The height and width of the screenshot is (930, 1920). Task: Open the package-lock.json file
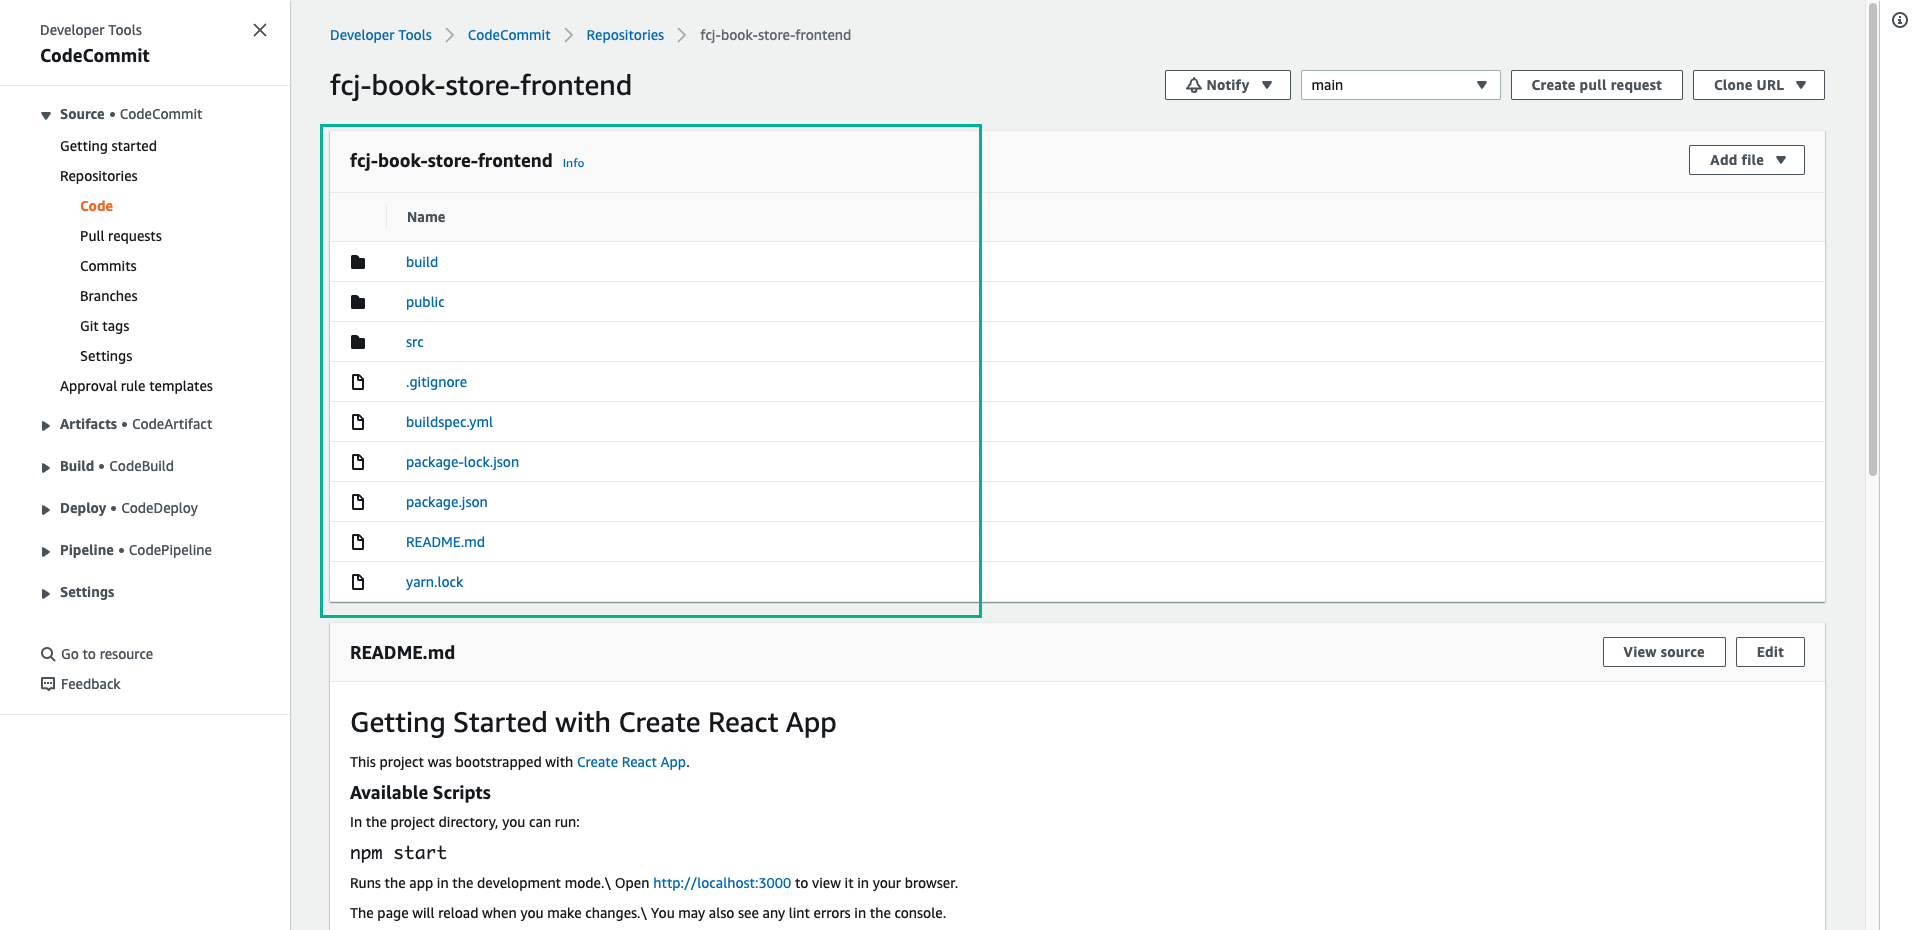click(x=462, y=462)
